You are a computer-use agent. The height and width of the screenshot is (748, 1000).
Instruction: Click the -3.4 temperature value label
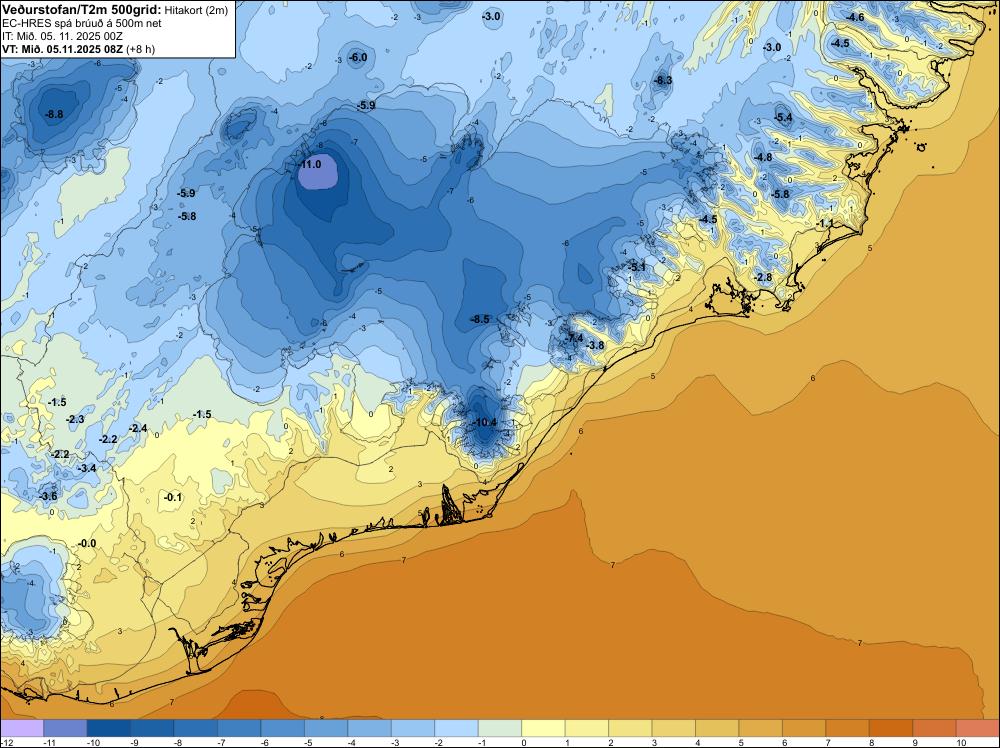click(x=87, y=469)
